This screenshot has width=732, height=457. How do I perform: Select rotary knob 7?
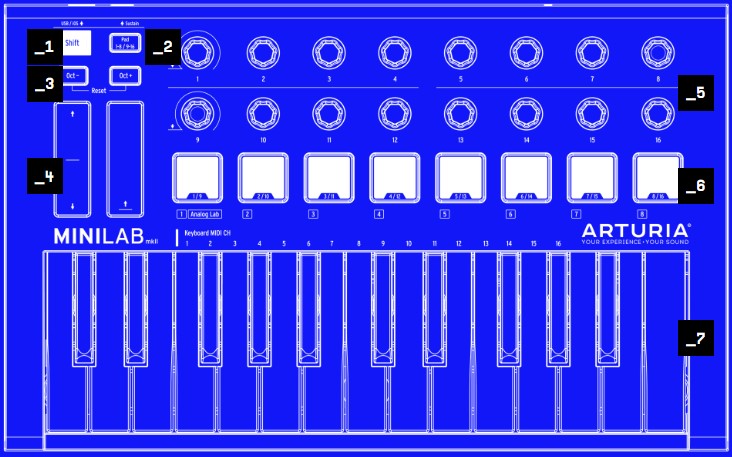pyautogui.click(x=592, y=52)
